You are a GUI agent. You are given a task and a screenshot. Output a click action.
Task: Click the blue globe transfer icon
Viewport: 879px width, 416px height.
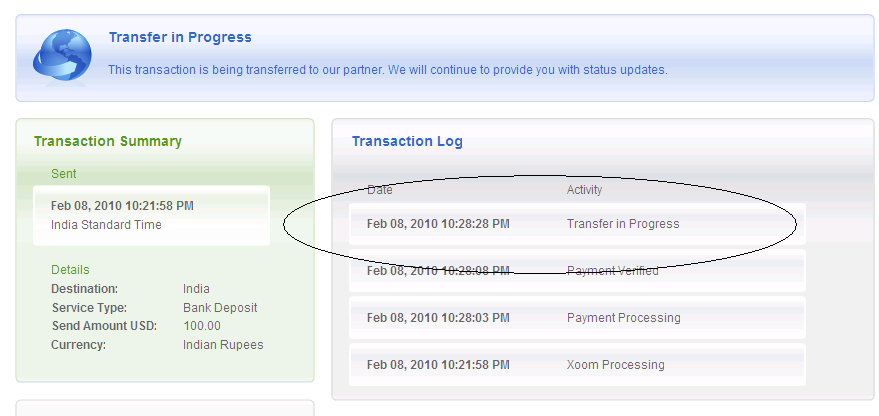[x=62, y=56]
